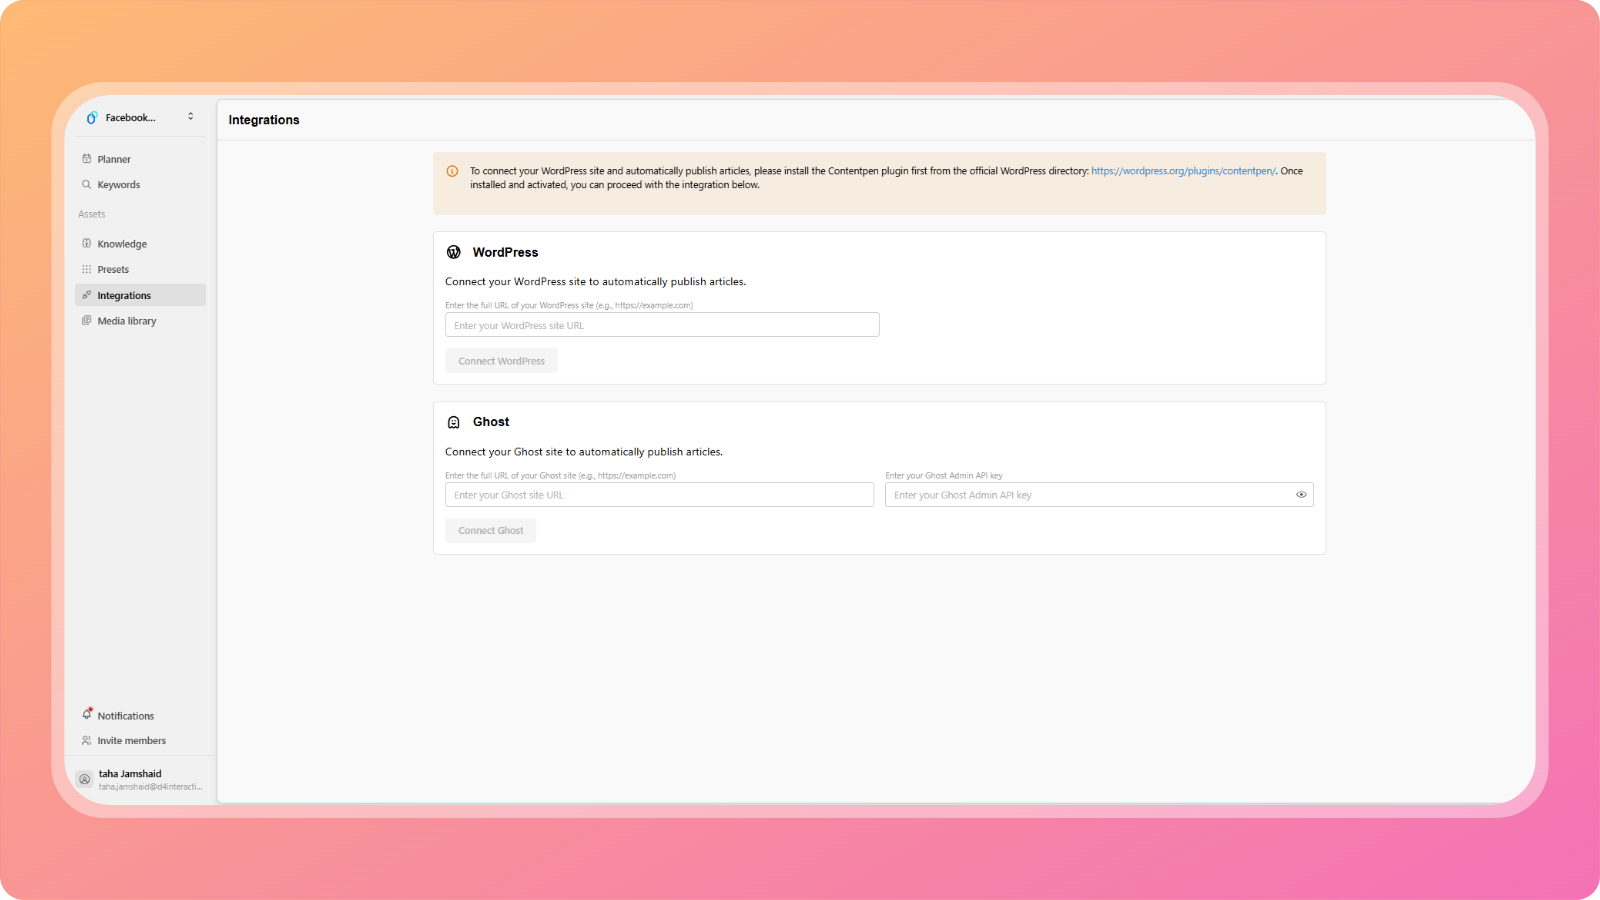
Task: Open the Media library page
Action: [x=140, y=321]
